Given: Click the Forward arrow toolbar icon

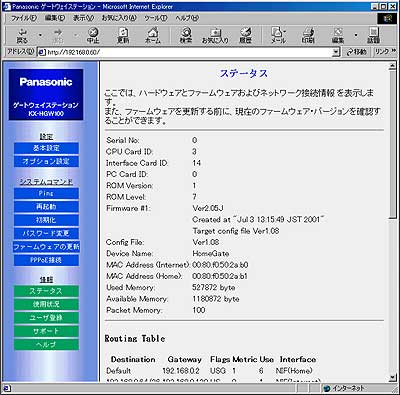Looking at the screenshot, I should click(x=58, y=36).
